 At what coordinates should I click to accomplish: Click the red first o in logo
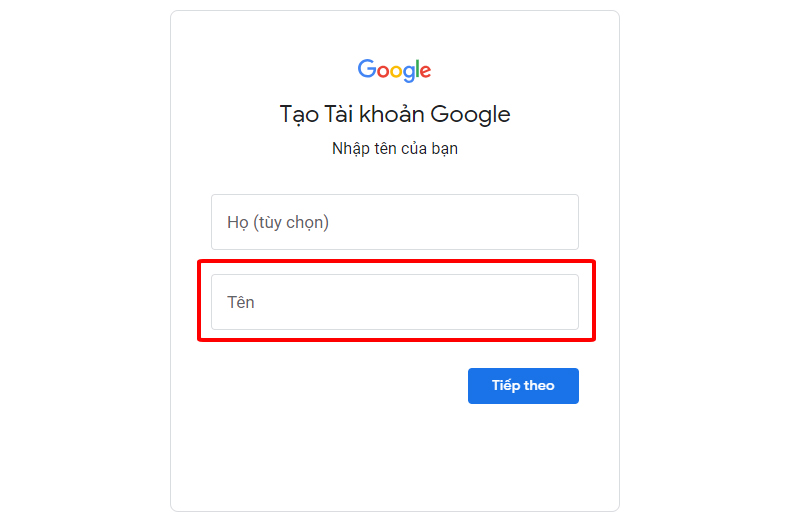tap(383, 71)
